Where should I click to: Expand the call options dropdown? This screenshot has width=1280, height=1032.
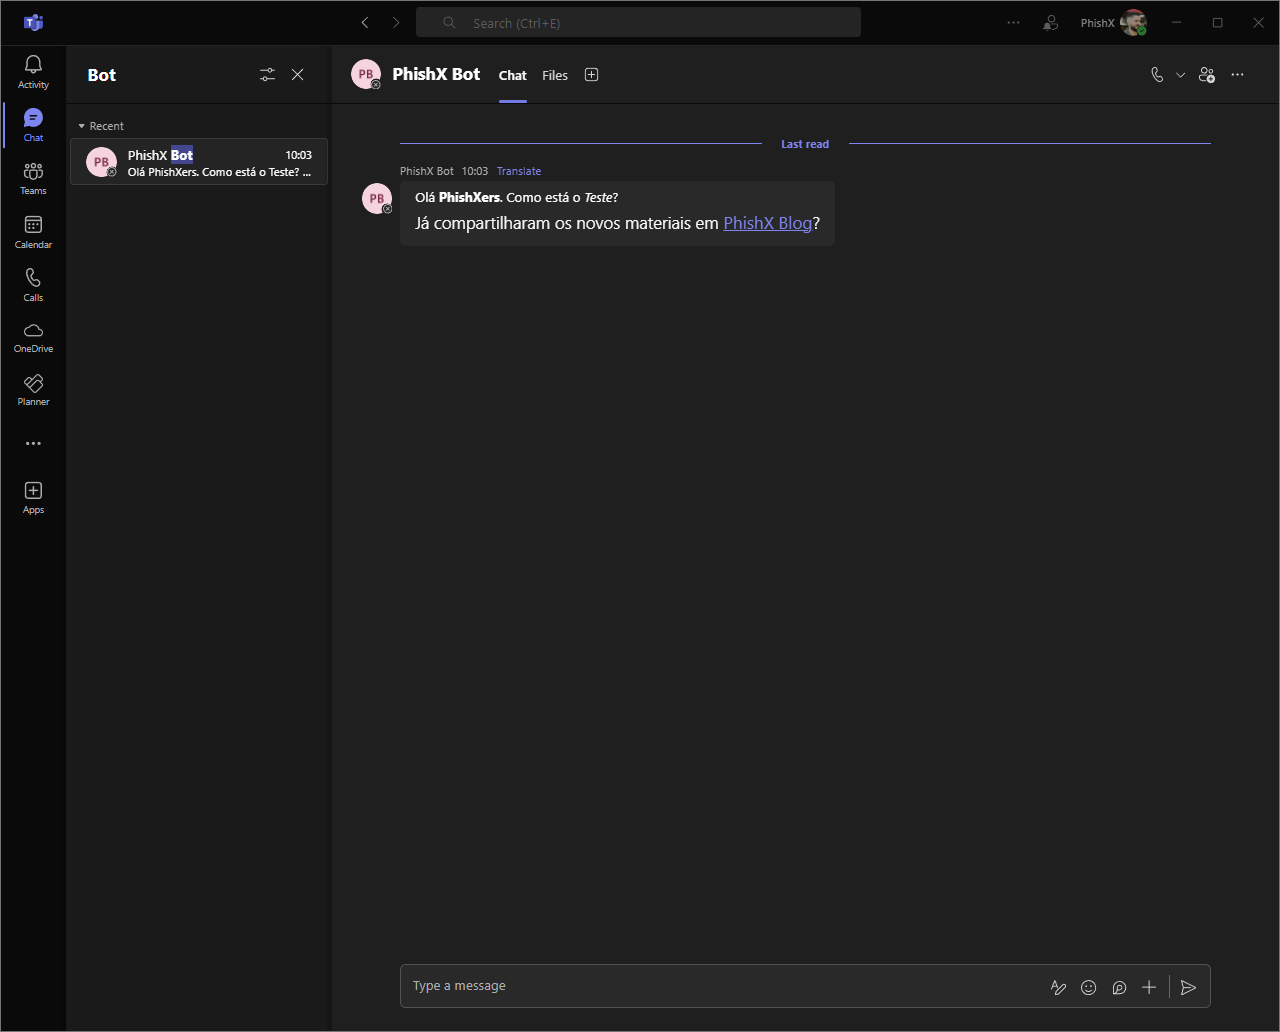[x=1180, y=75]
